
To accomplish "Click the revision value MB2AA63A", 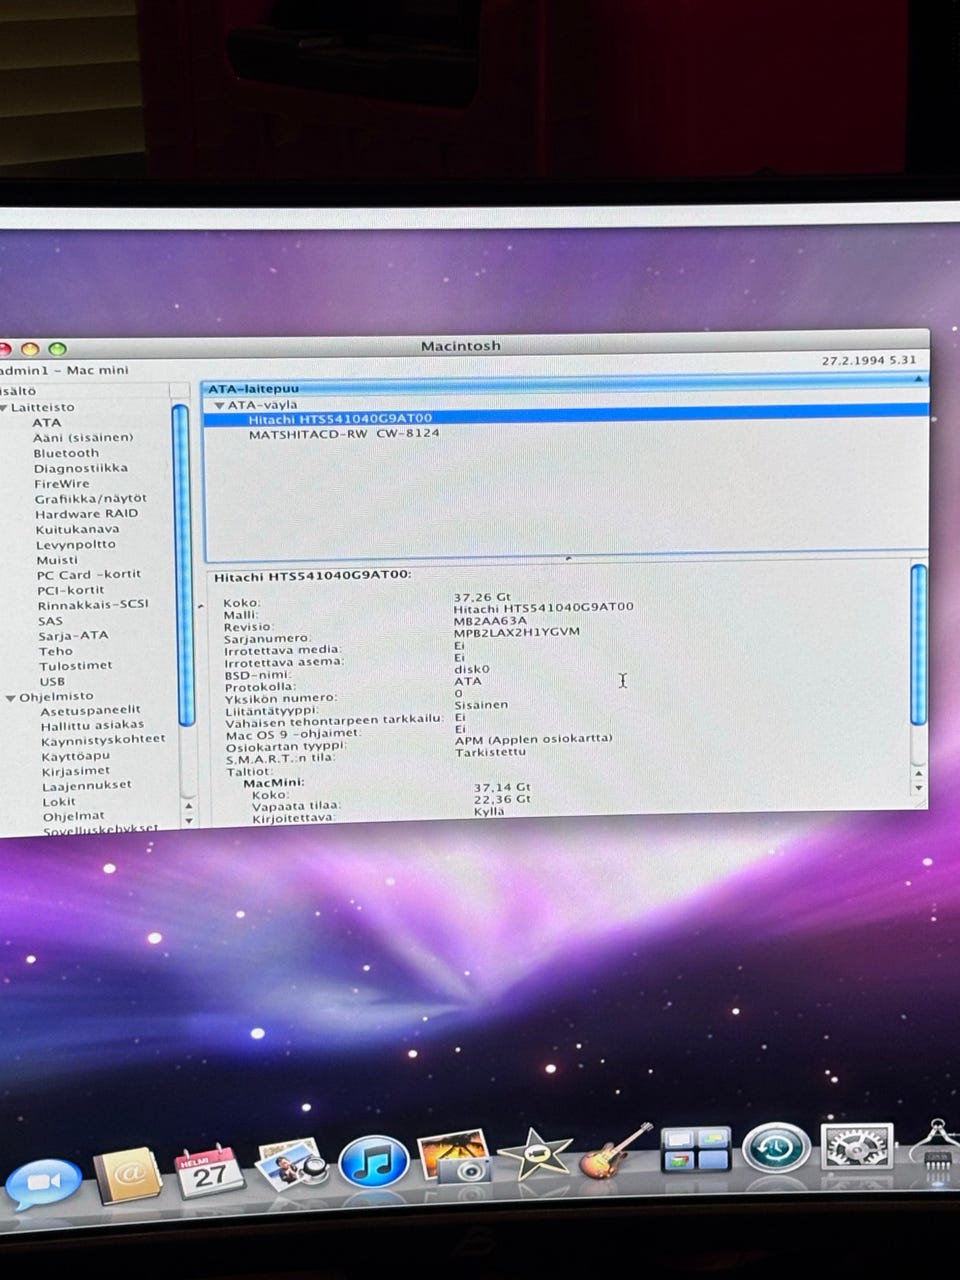I will [490, 620].
